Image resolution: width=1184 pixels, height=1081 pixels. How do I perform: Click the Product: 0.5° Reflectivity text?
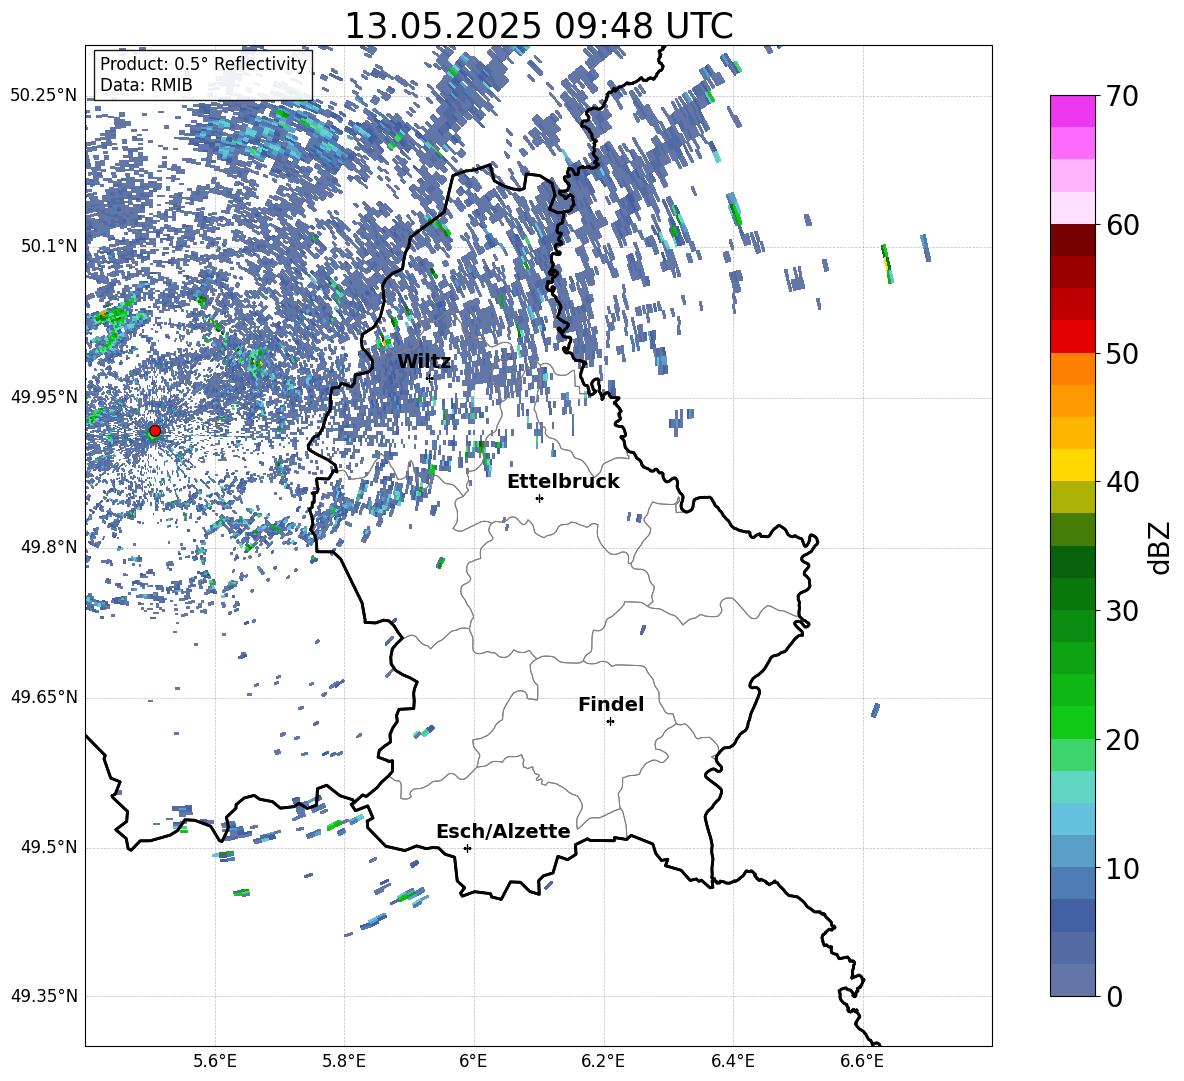[203, 63]
